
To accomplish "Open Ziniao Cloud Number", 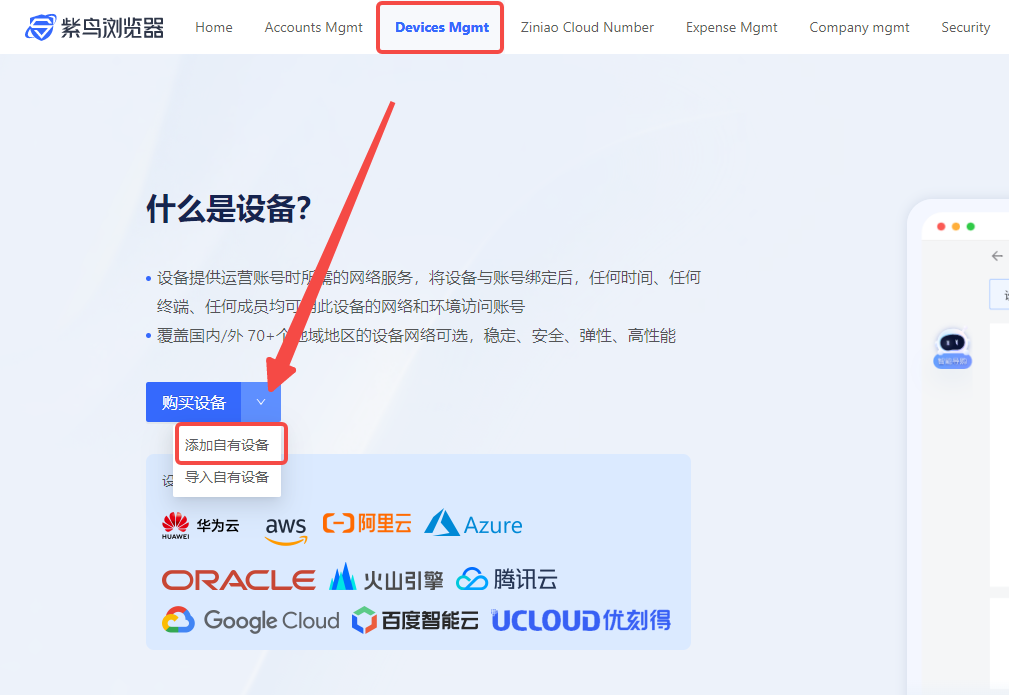I will [587, 27].
